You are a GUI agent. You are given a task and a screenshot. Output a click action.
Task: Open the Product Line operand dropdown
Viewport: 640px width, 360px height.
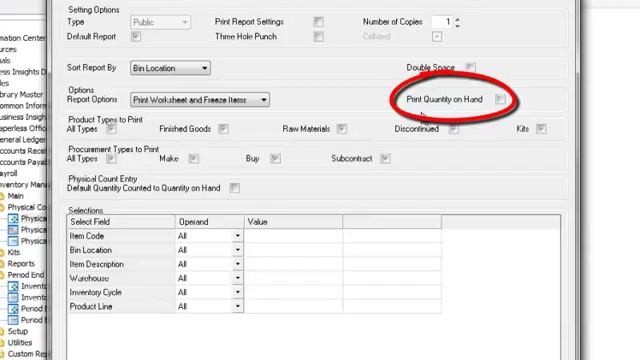tap(238, 306)
